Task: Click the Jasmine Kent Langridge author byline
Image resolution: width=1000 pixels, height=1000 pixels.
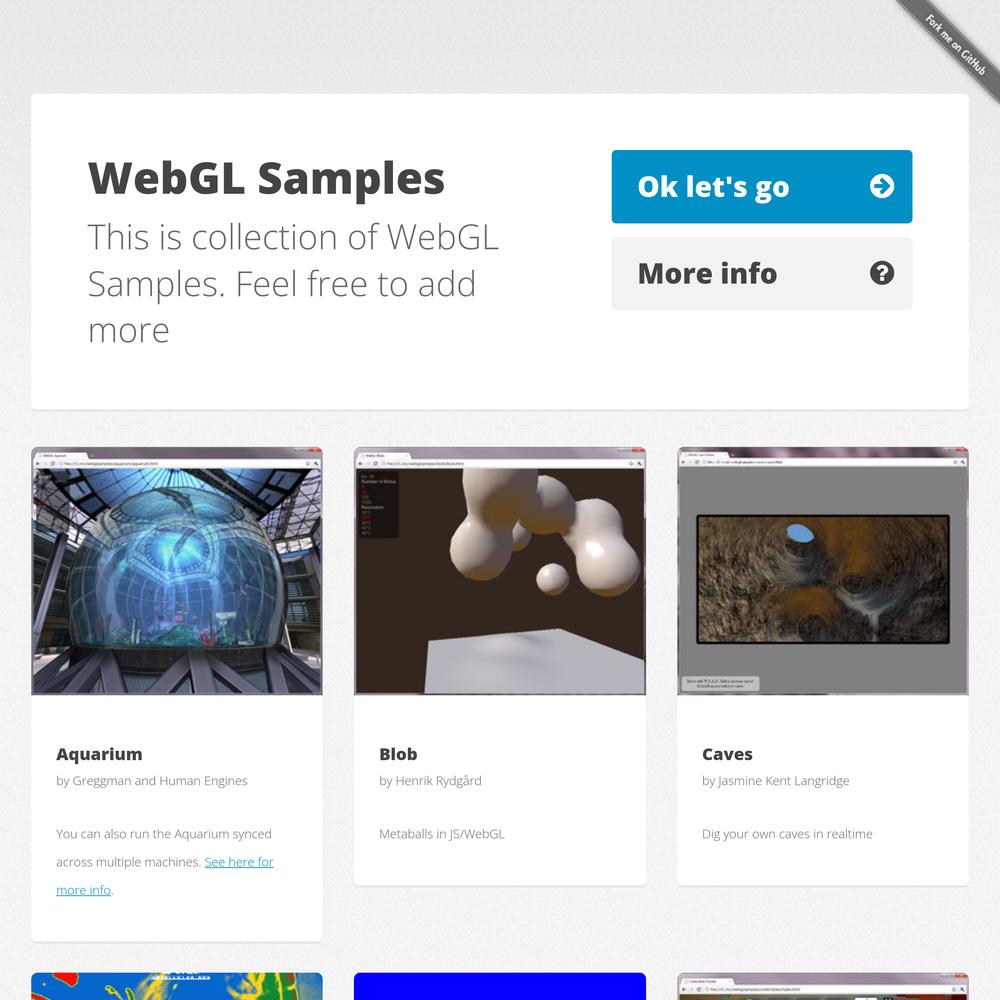Action: tap(776, 781)
